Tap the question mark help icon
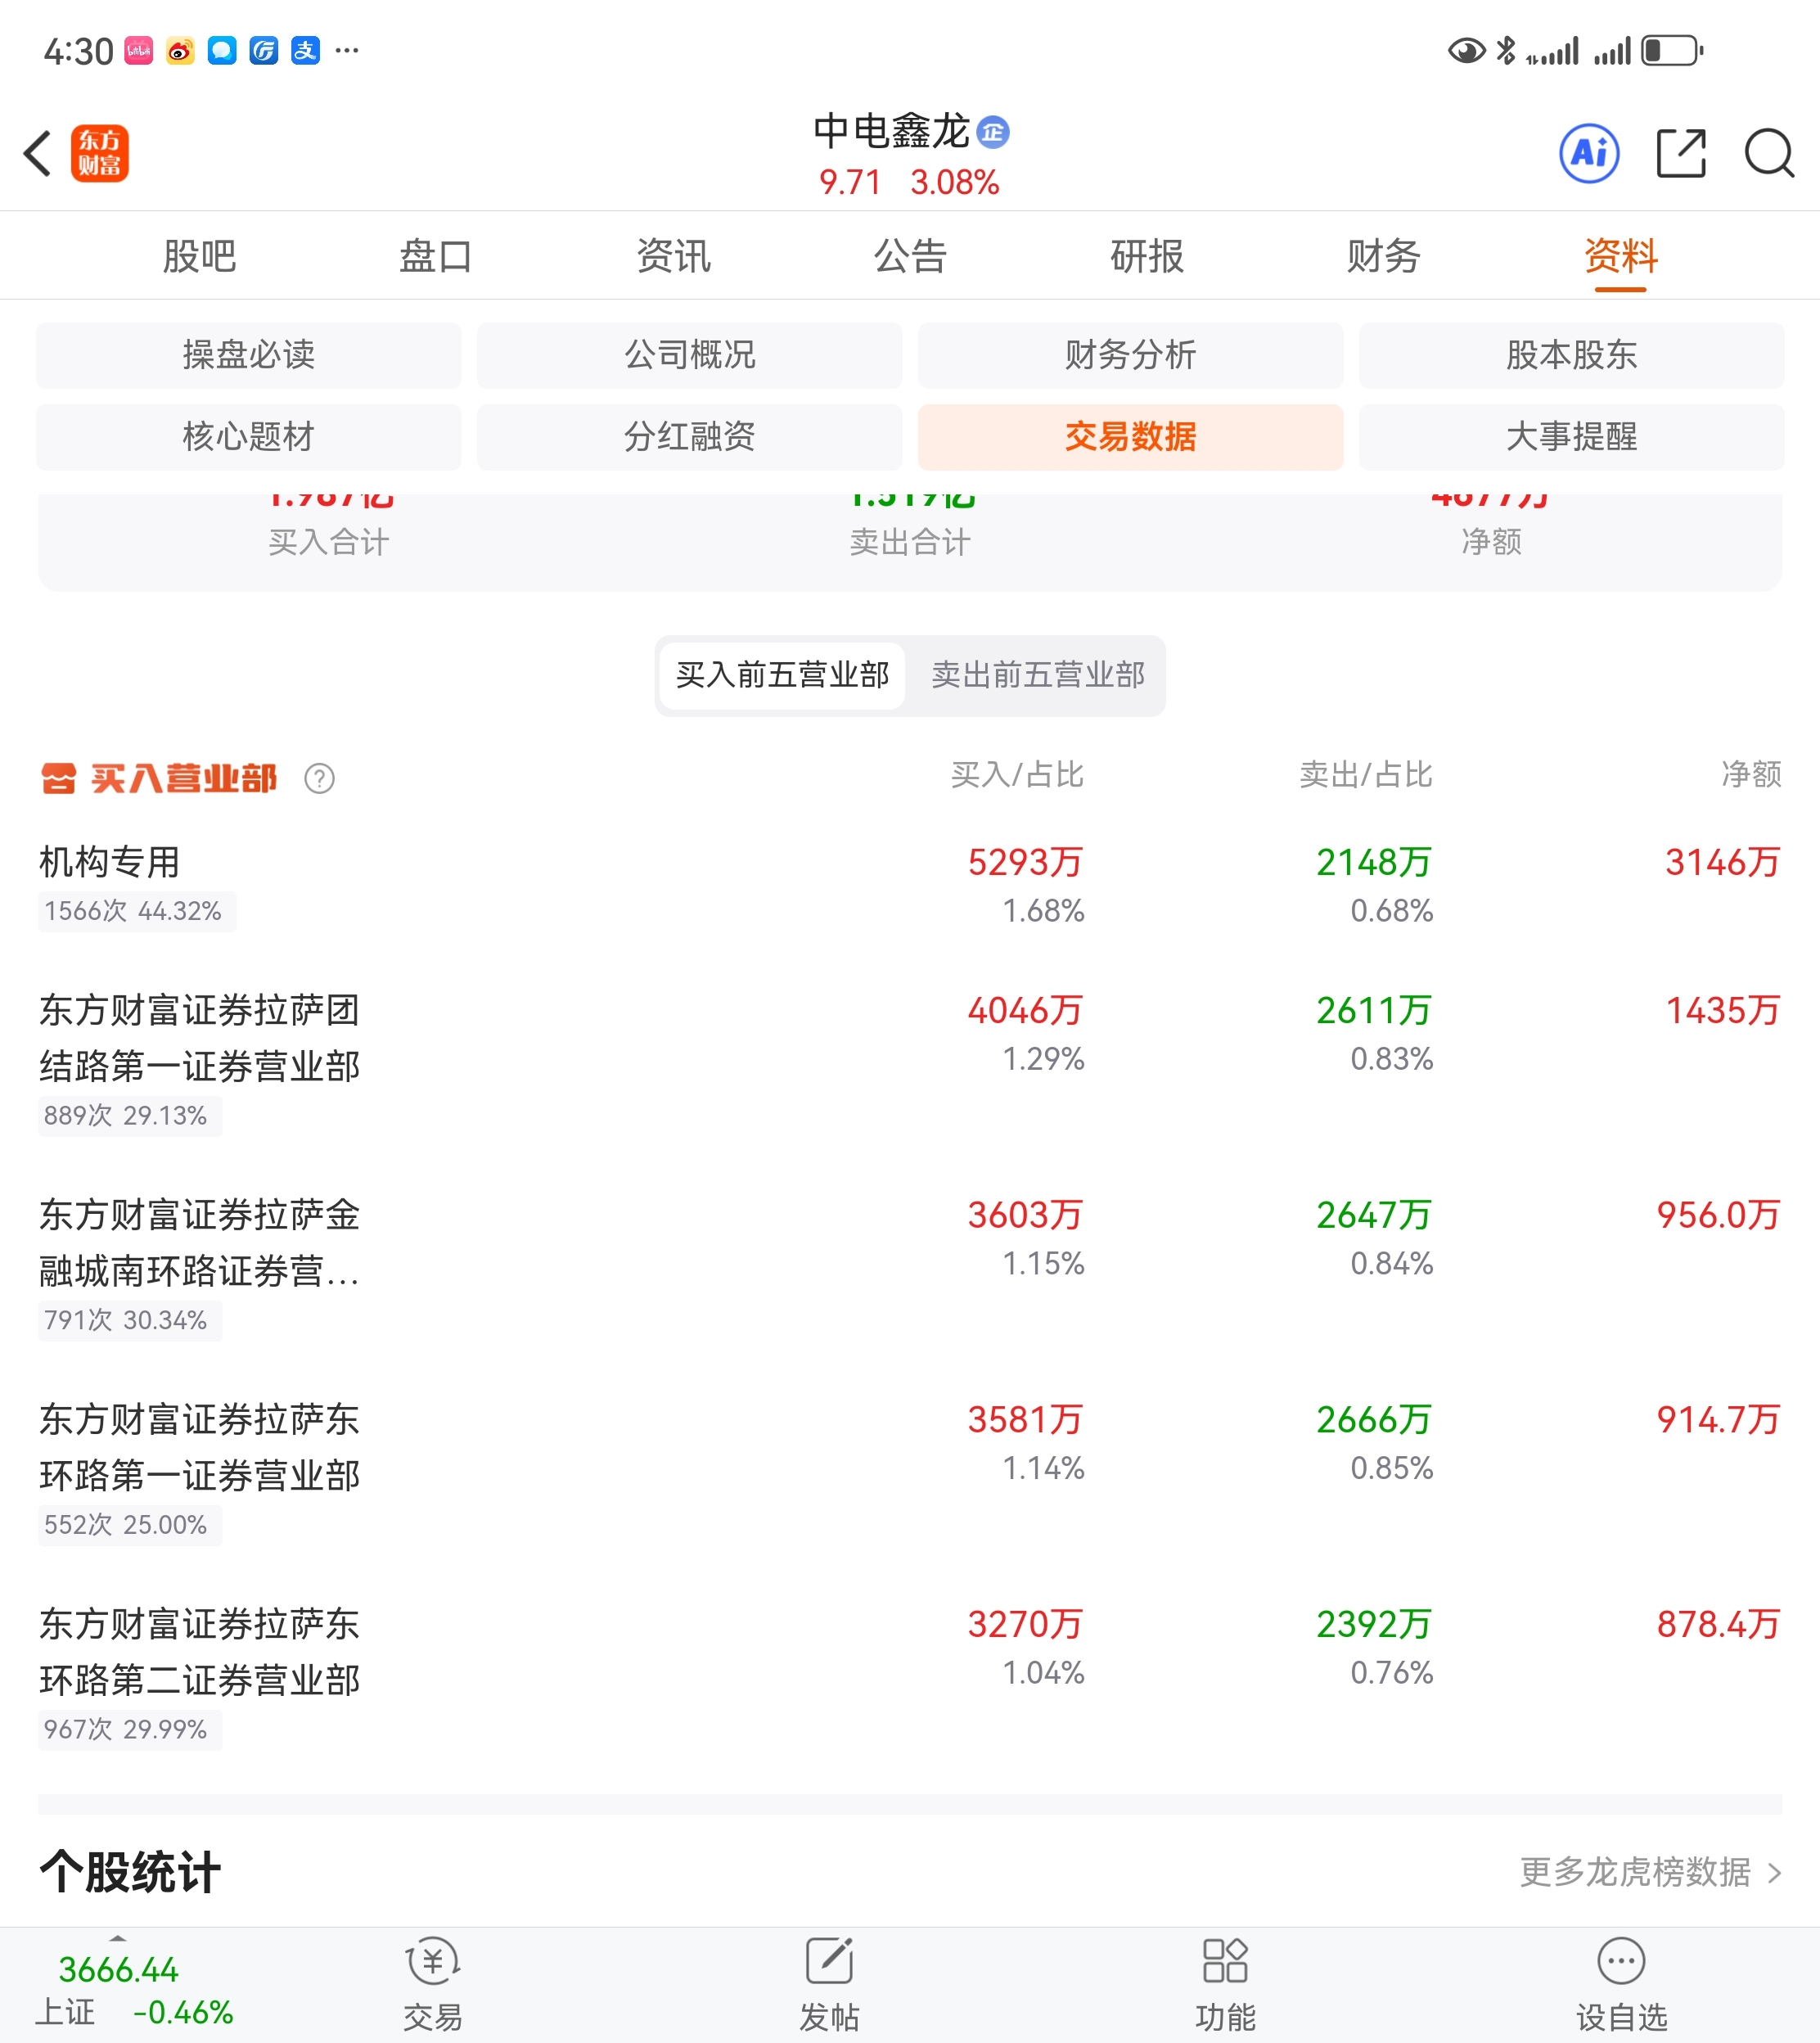 tap(319, 778)
